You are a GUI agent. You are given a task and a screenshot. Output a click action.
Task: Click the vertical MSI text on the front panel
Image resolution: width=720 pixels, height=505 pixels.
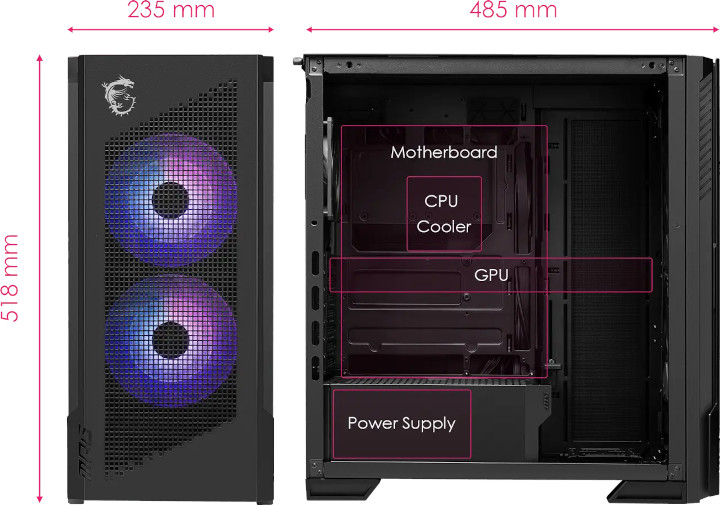point(85,452)
